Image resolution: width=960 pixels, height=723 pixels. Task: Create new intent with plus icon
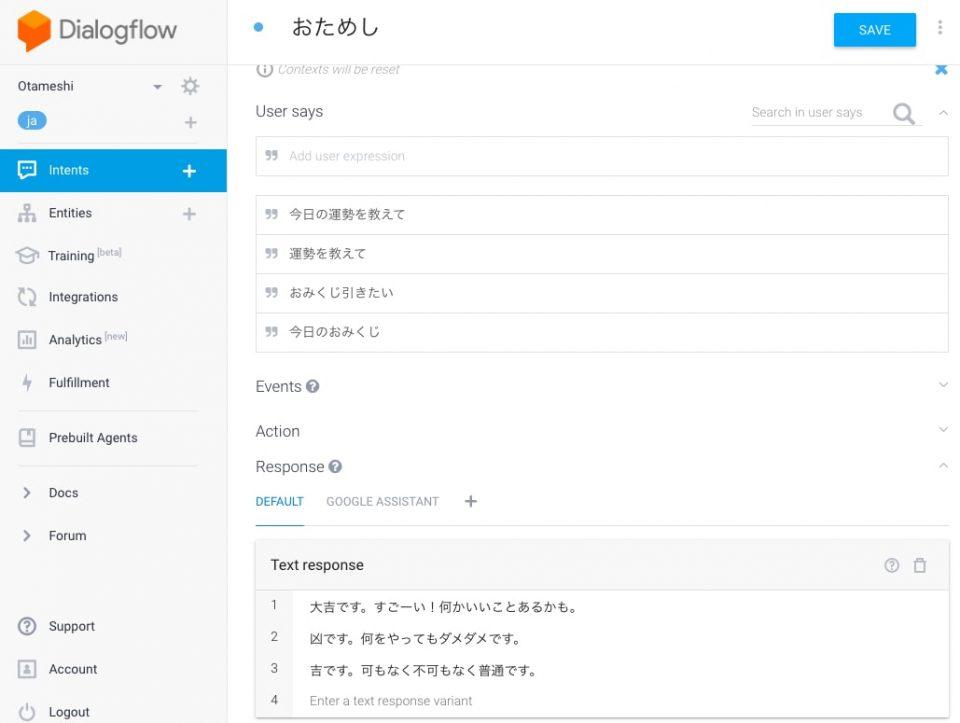click(189, 171)
